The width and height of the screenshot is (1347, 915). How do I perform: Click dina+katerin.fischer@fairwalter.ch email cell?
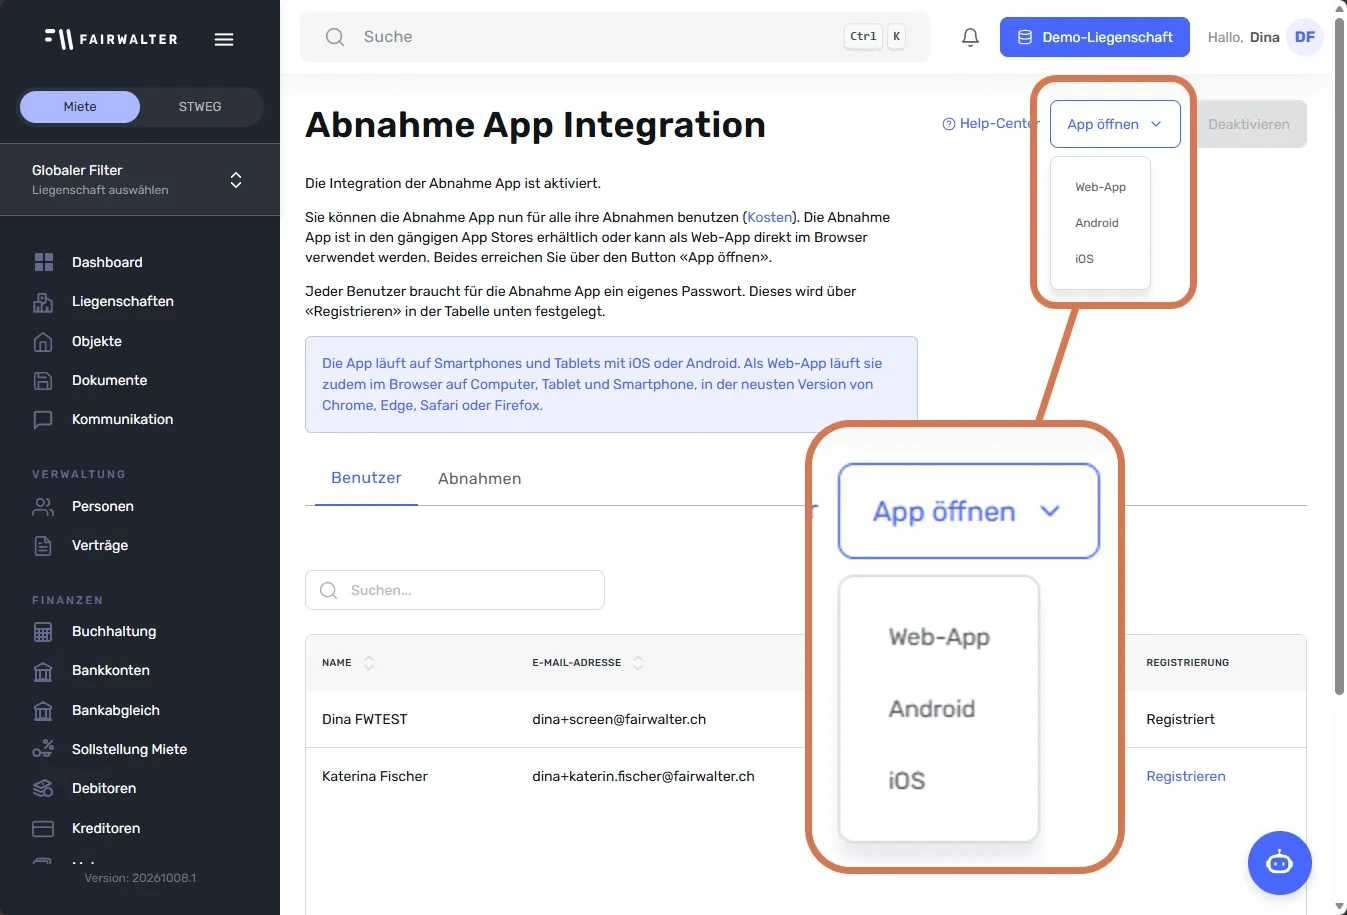coord(643,776)
